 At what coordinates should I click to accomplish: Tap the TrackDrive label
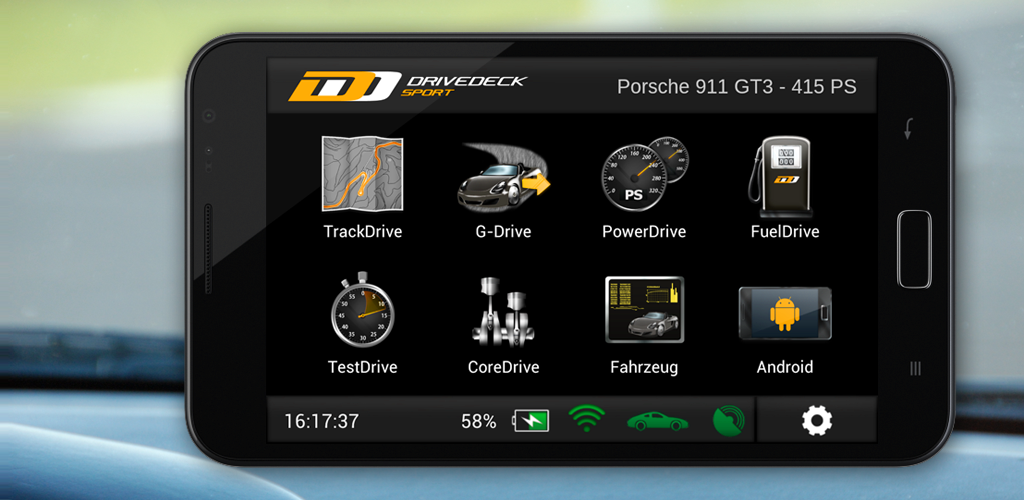tap(362, 232)
